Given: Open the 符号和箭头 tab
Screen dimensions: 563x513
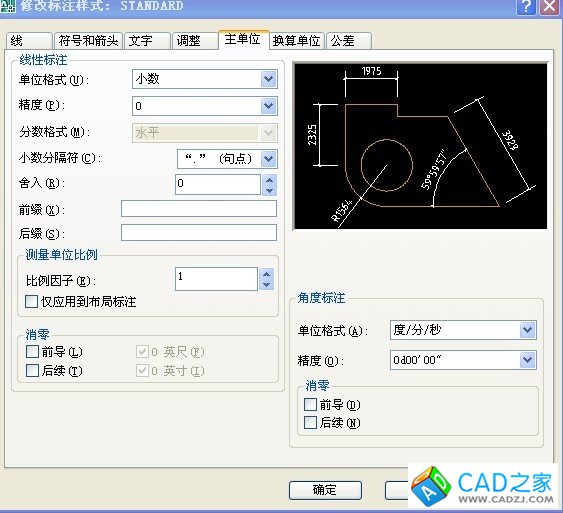Looking at the screenshot, I should (x=88, y=41).
